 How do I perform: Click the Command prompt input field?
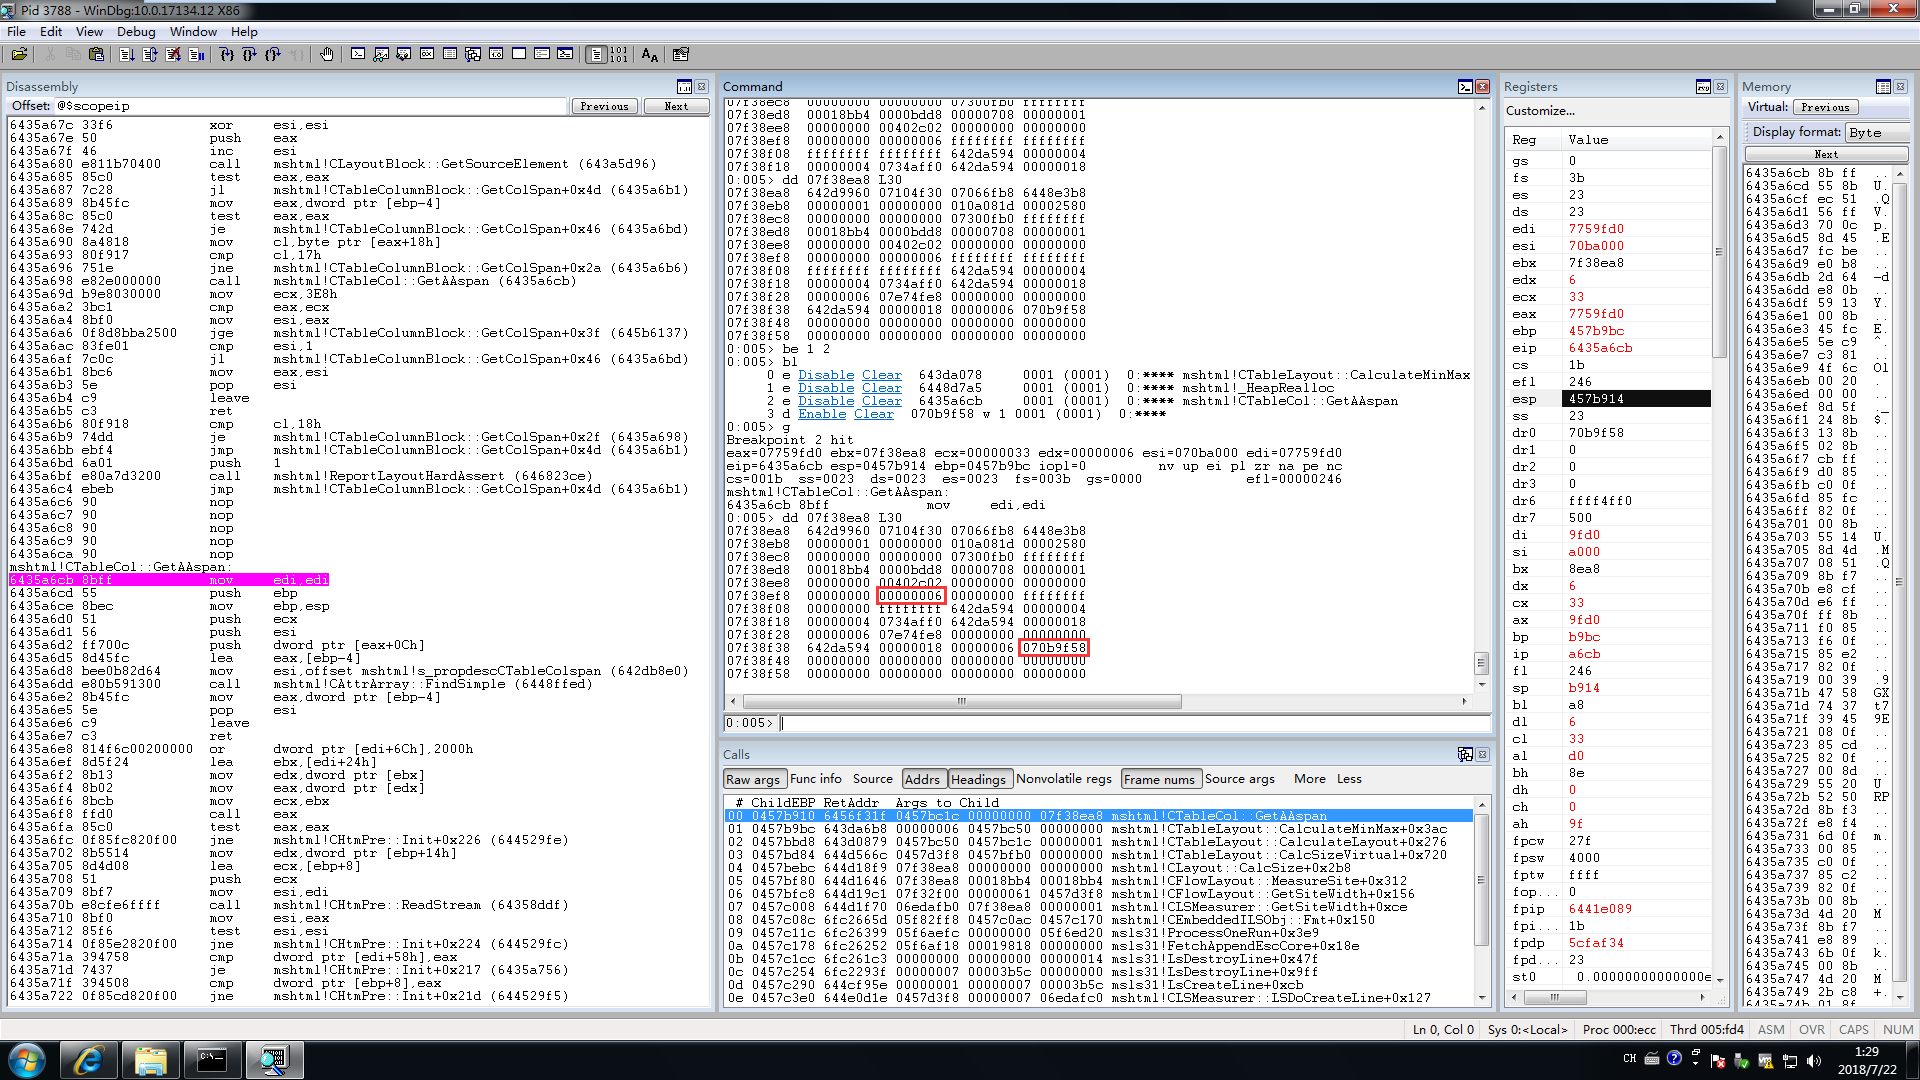(x=1133, y=723)
